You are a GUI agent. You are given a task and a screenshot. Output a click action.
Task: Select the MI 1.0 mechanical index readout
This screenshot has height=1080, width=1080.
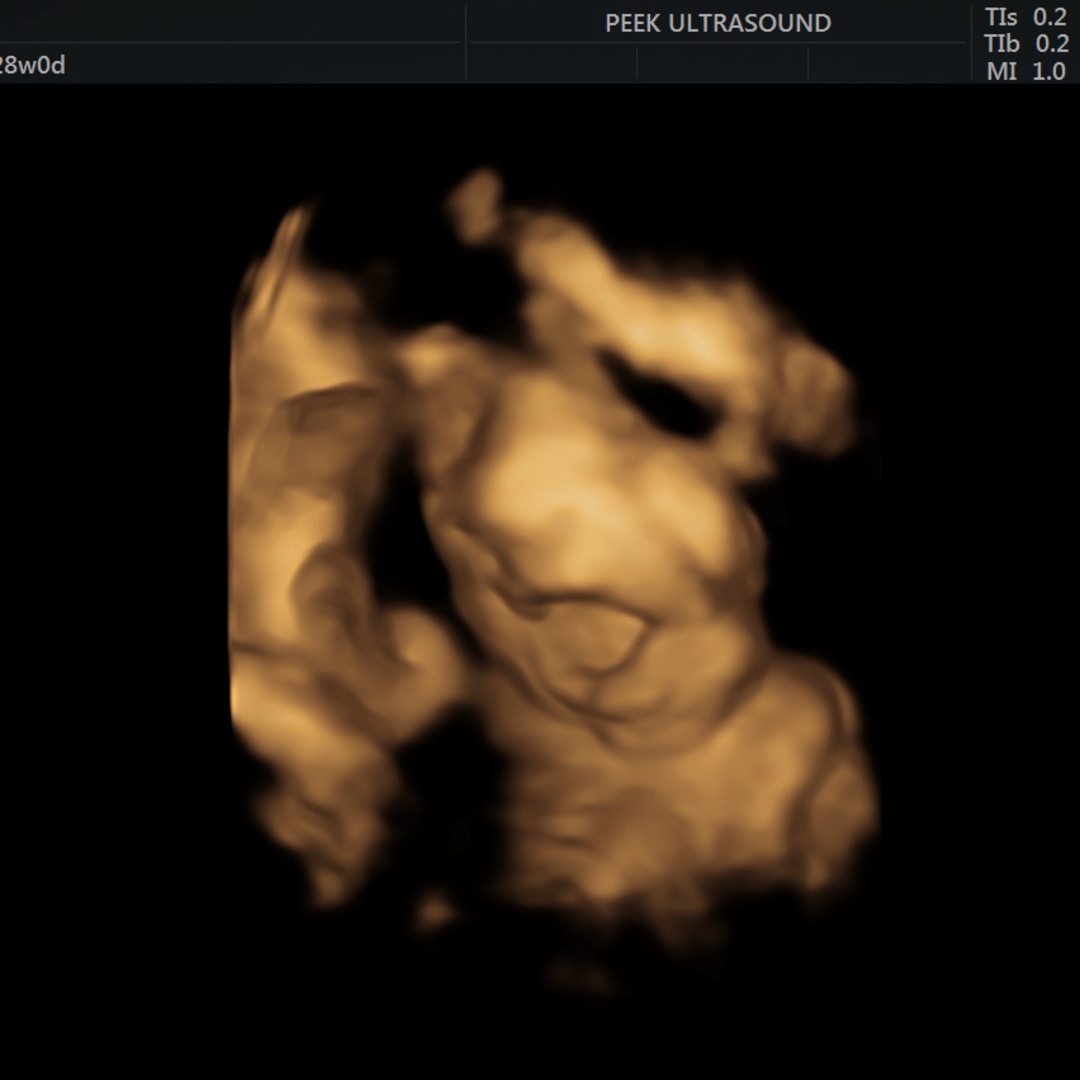coord(1025,71)
